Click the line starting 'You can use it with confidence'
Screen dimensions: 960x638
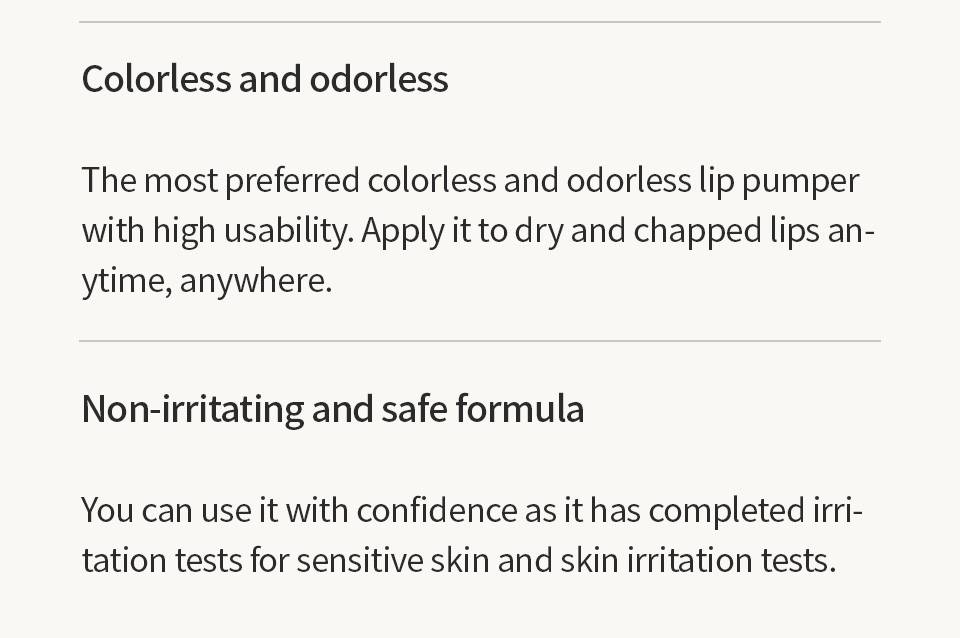[472, 510]
